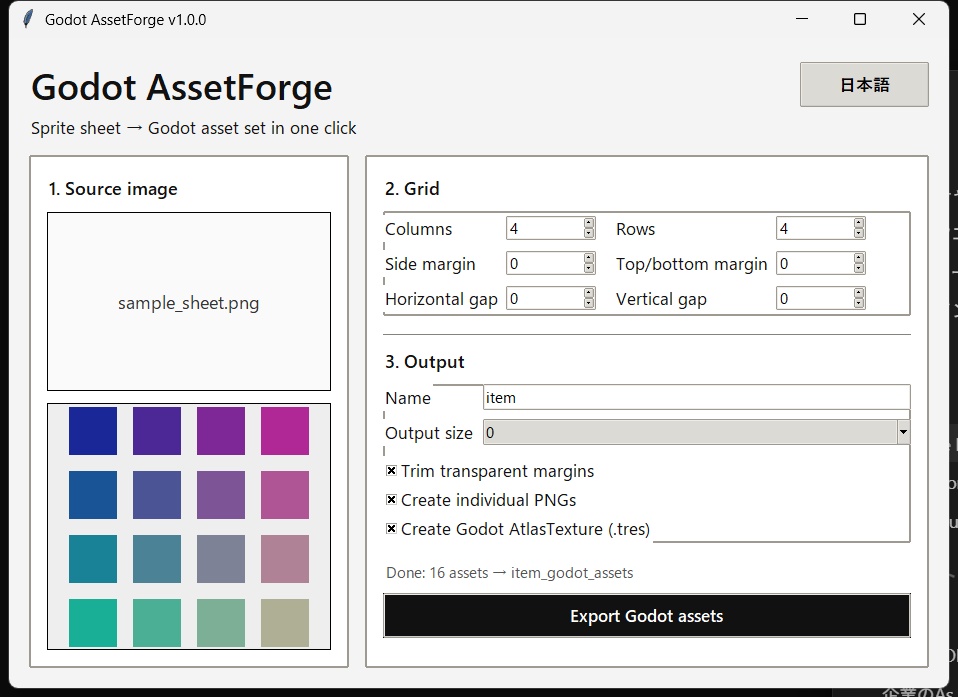Increase Rows with the up arrow
This screenshot has height=697, width=958.
pyautogui.click(x=859, y=223)
